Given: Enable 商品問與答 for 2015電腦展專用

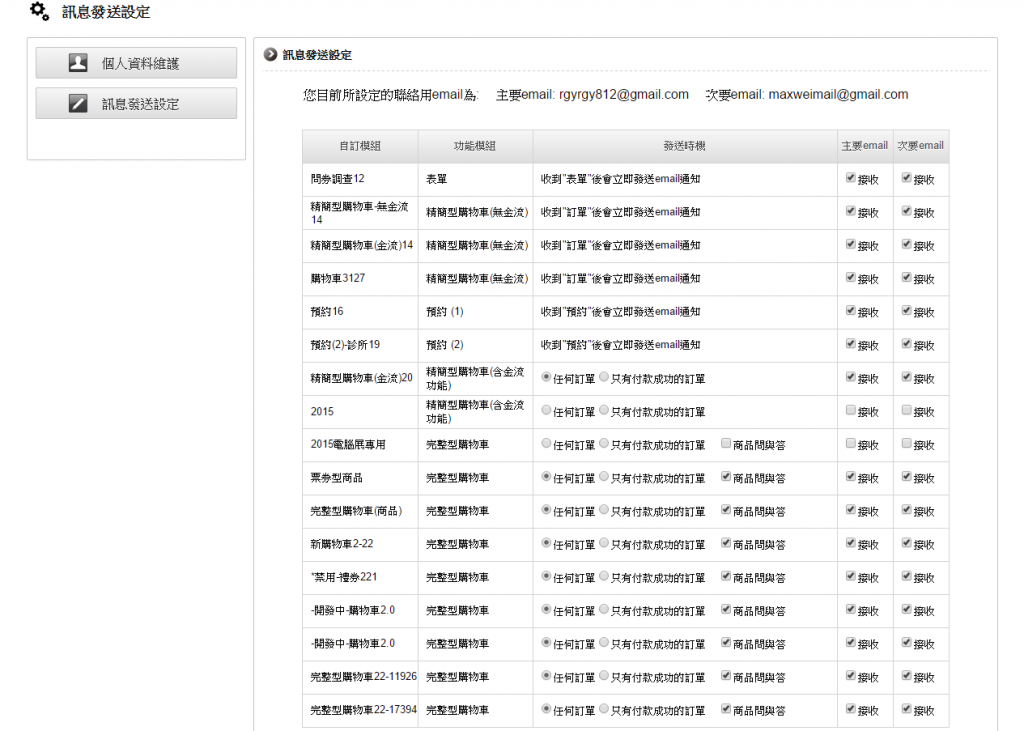Looking at the screenshot, I should (726, 443).
